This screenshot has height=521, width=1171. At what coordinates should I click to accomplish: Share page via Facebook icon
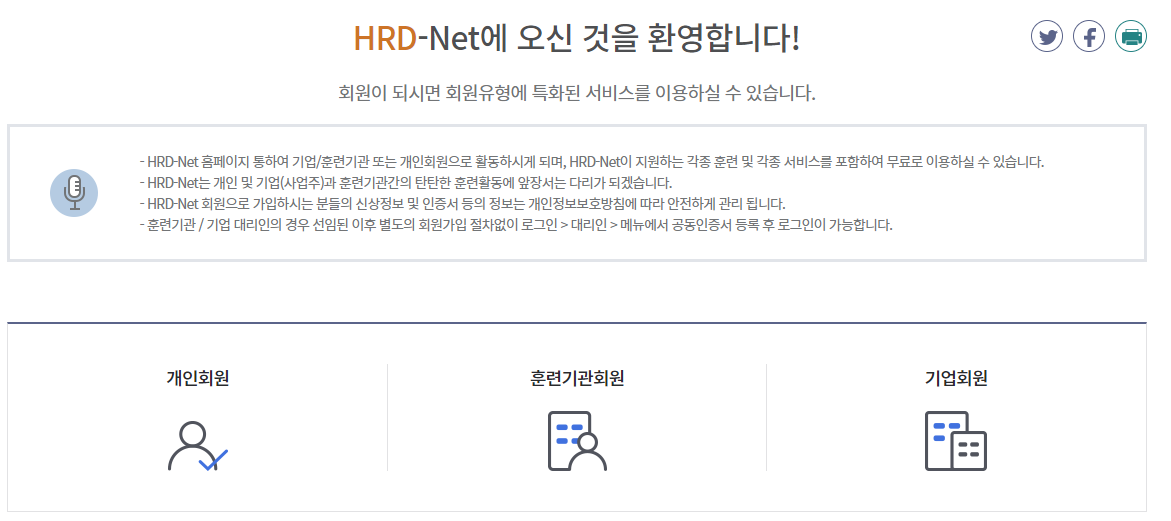click(1089, 36)
